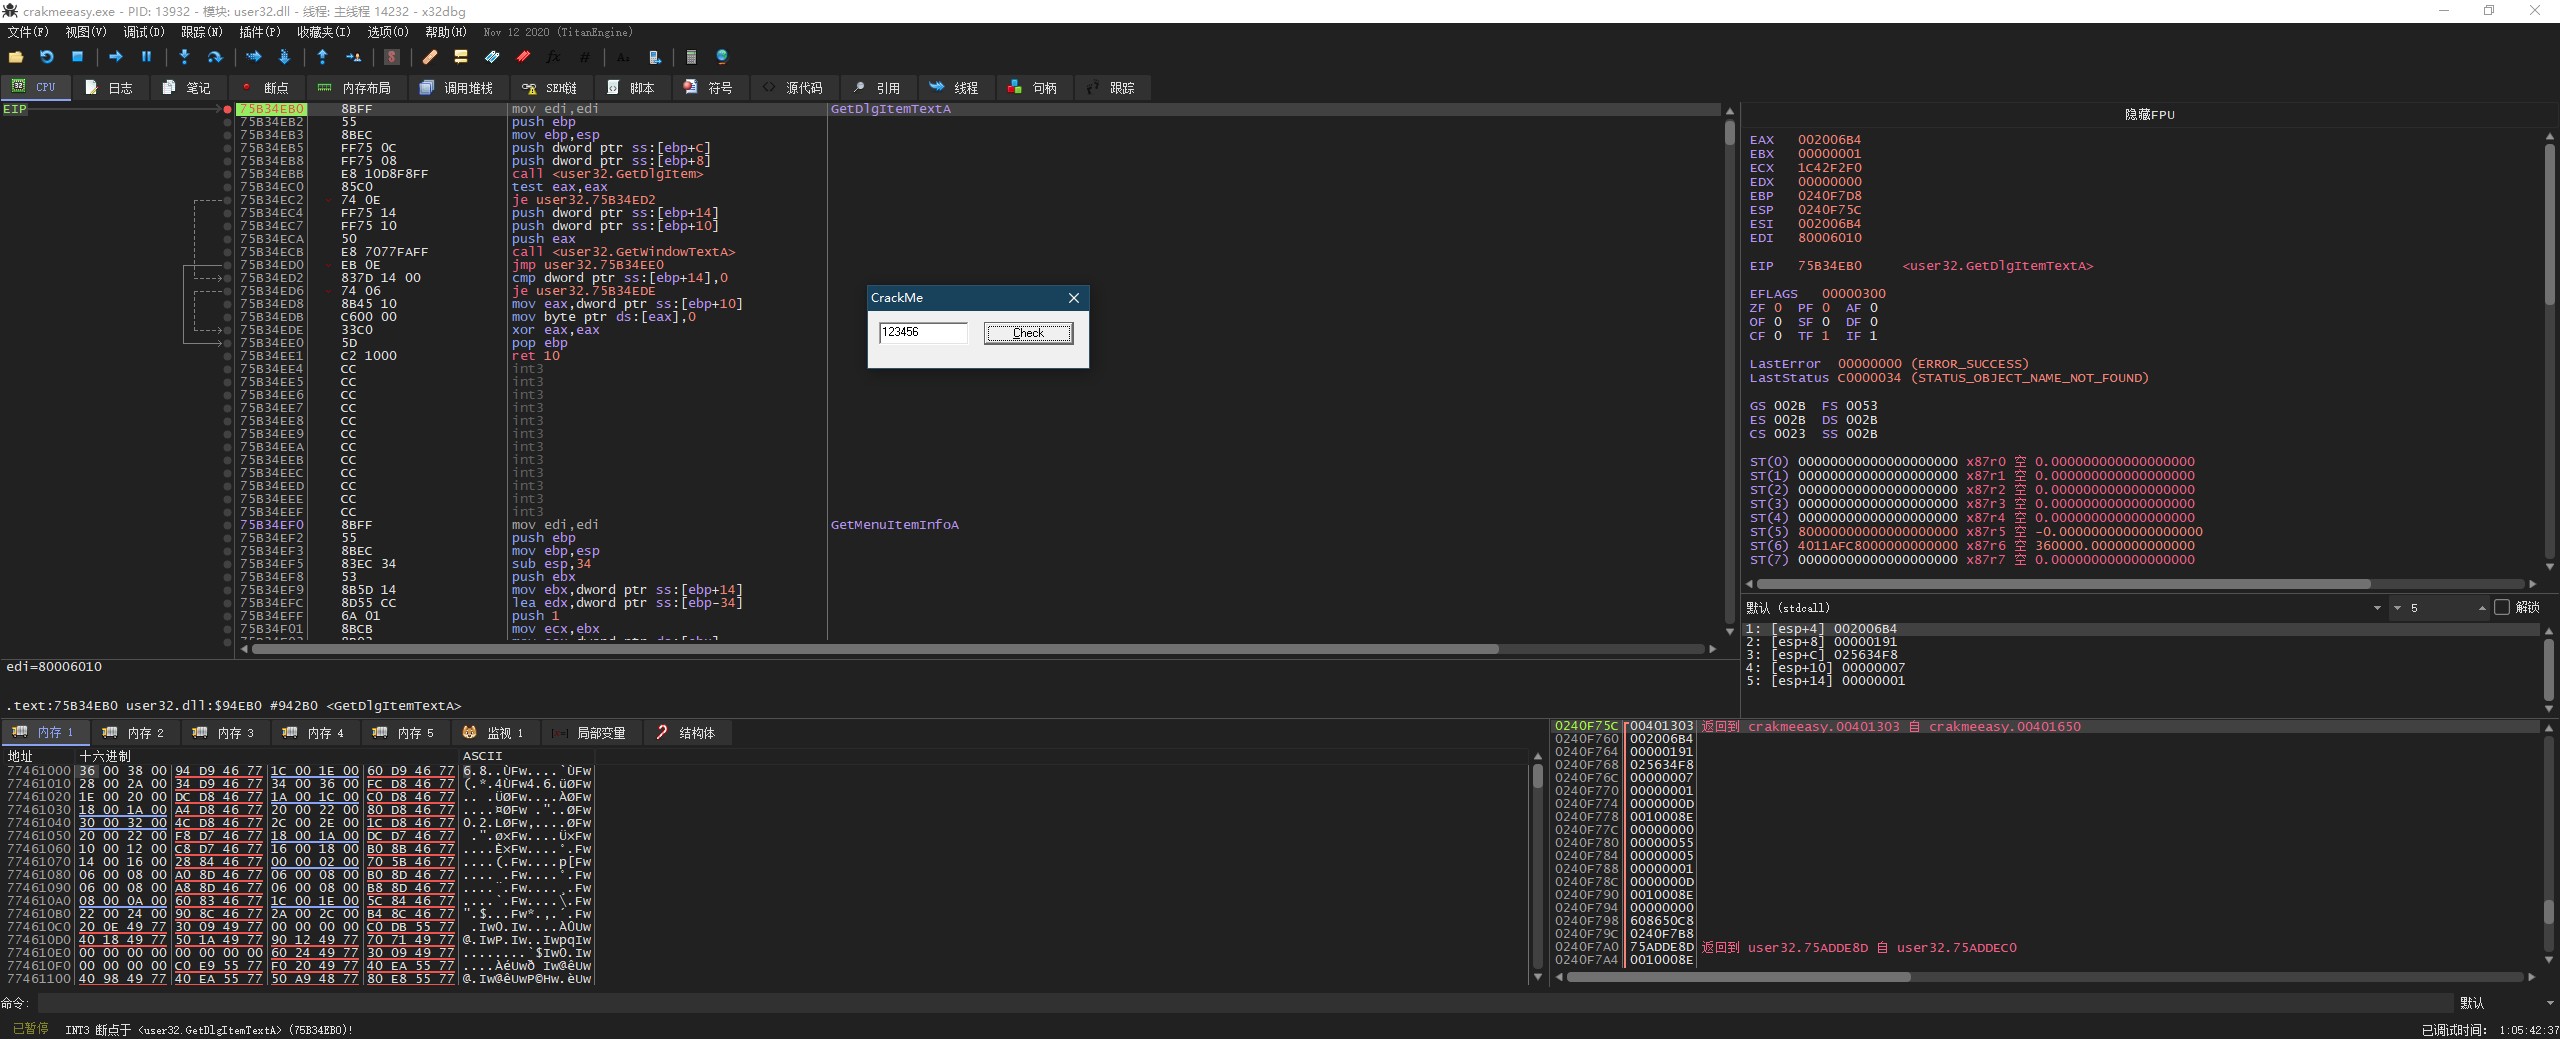This screenshot has width=2560, height=1039.
Task: Click the CrackMe serial input field
Action: coord(922,333)
